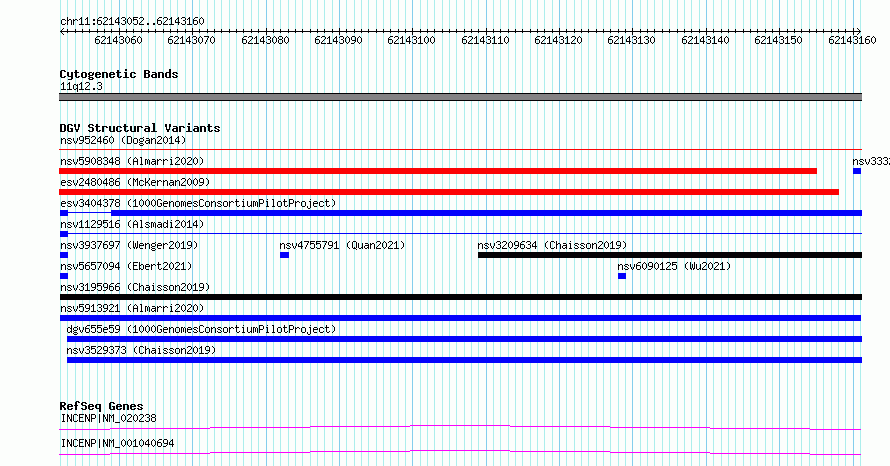
Task: Click ruler position 62143090
Action: [338, 40]
